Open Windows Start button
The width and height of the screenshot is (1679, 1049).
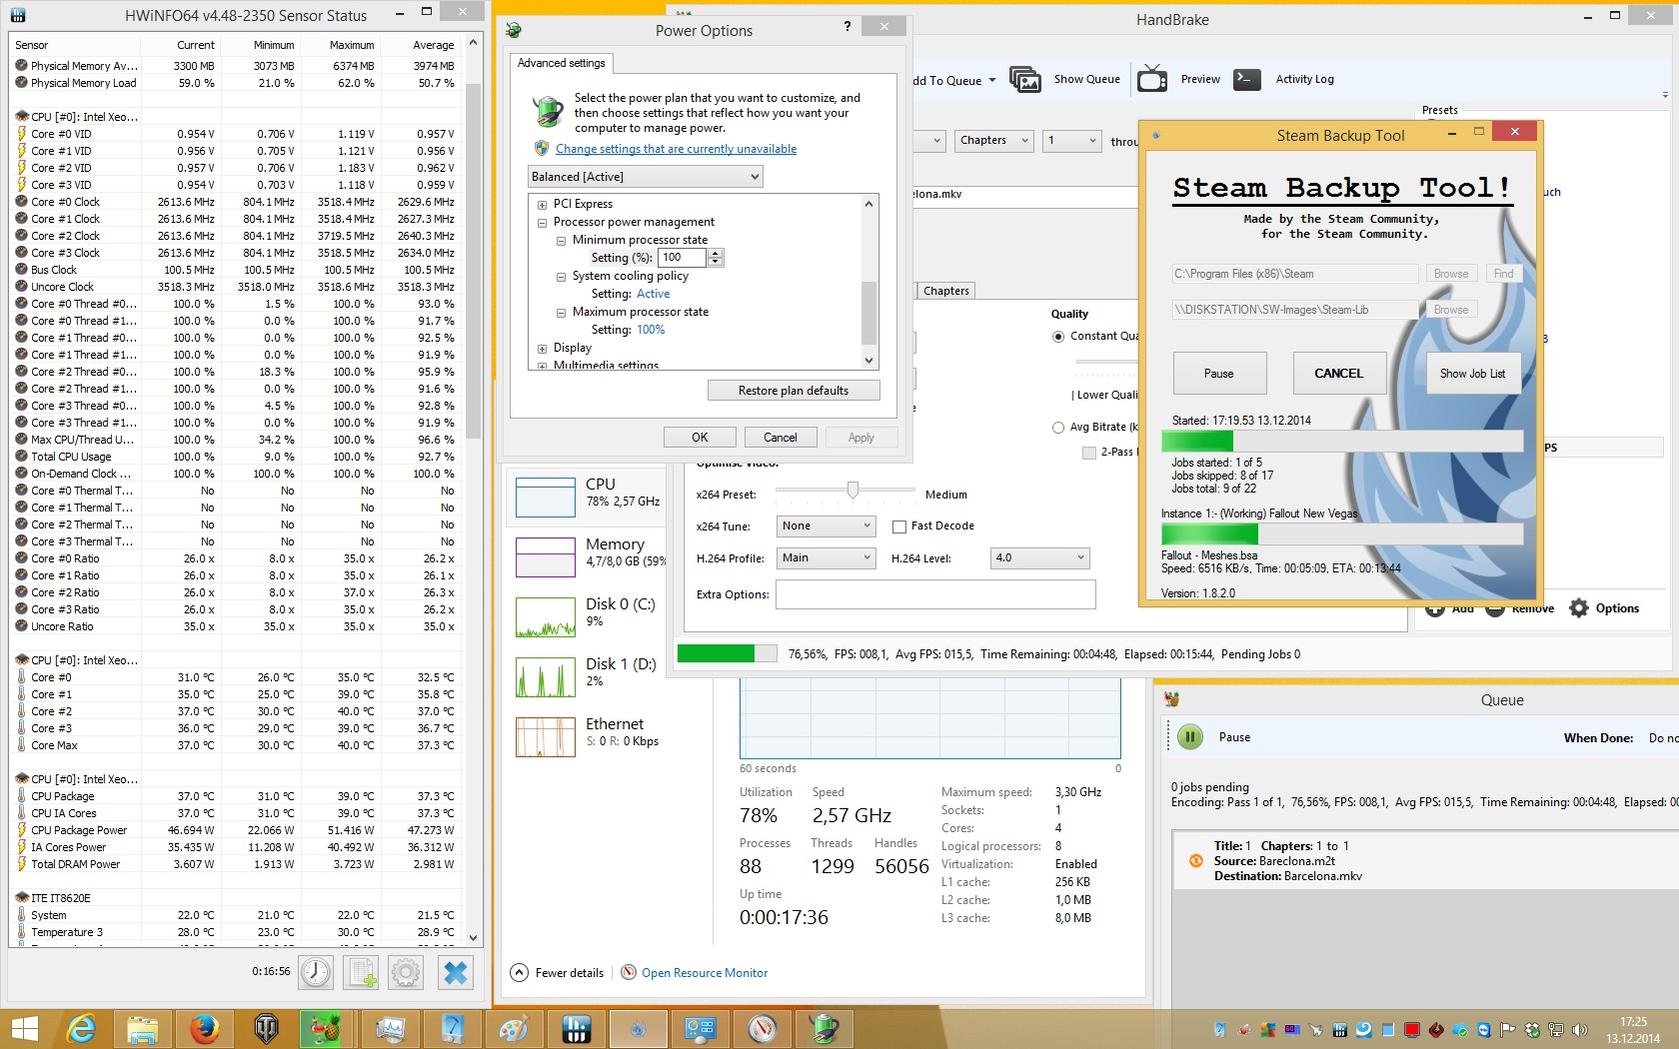(x=25, y=1028)
